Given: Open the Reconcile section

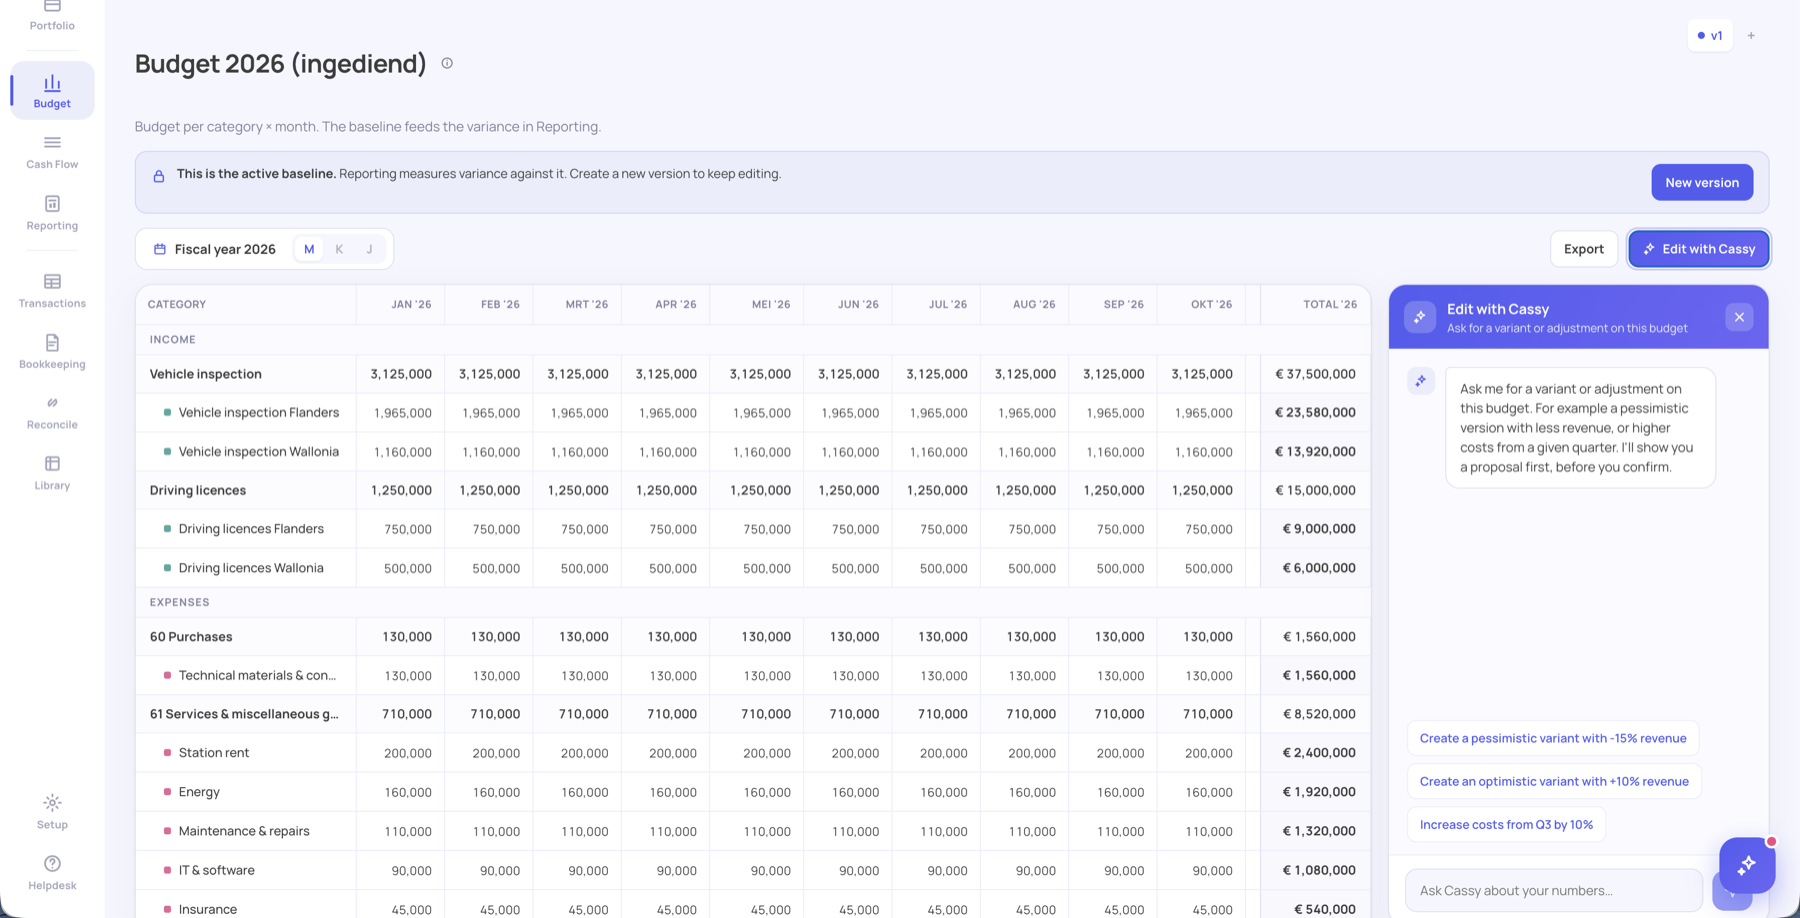Looking at the screenshot, I should tap(52, 413).
